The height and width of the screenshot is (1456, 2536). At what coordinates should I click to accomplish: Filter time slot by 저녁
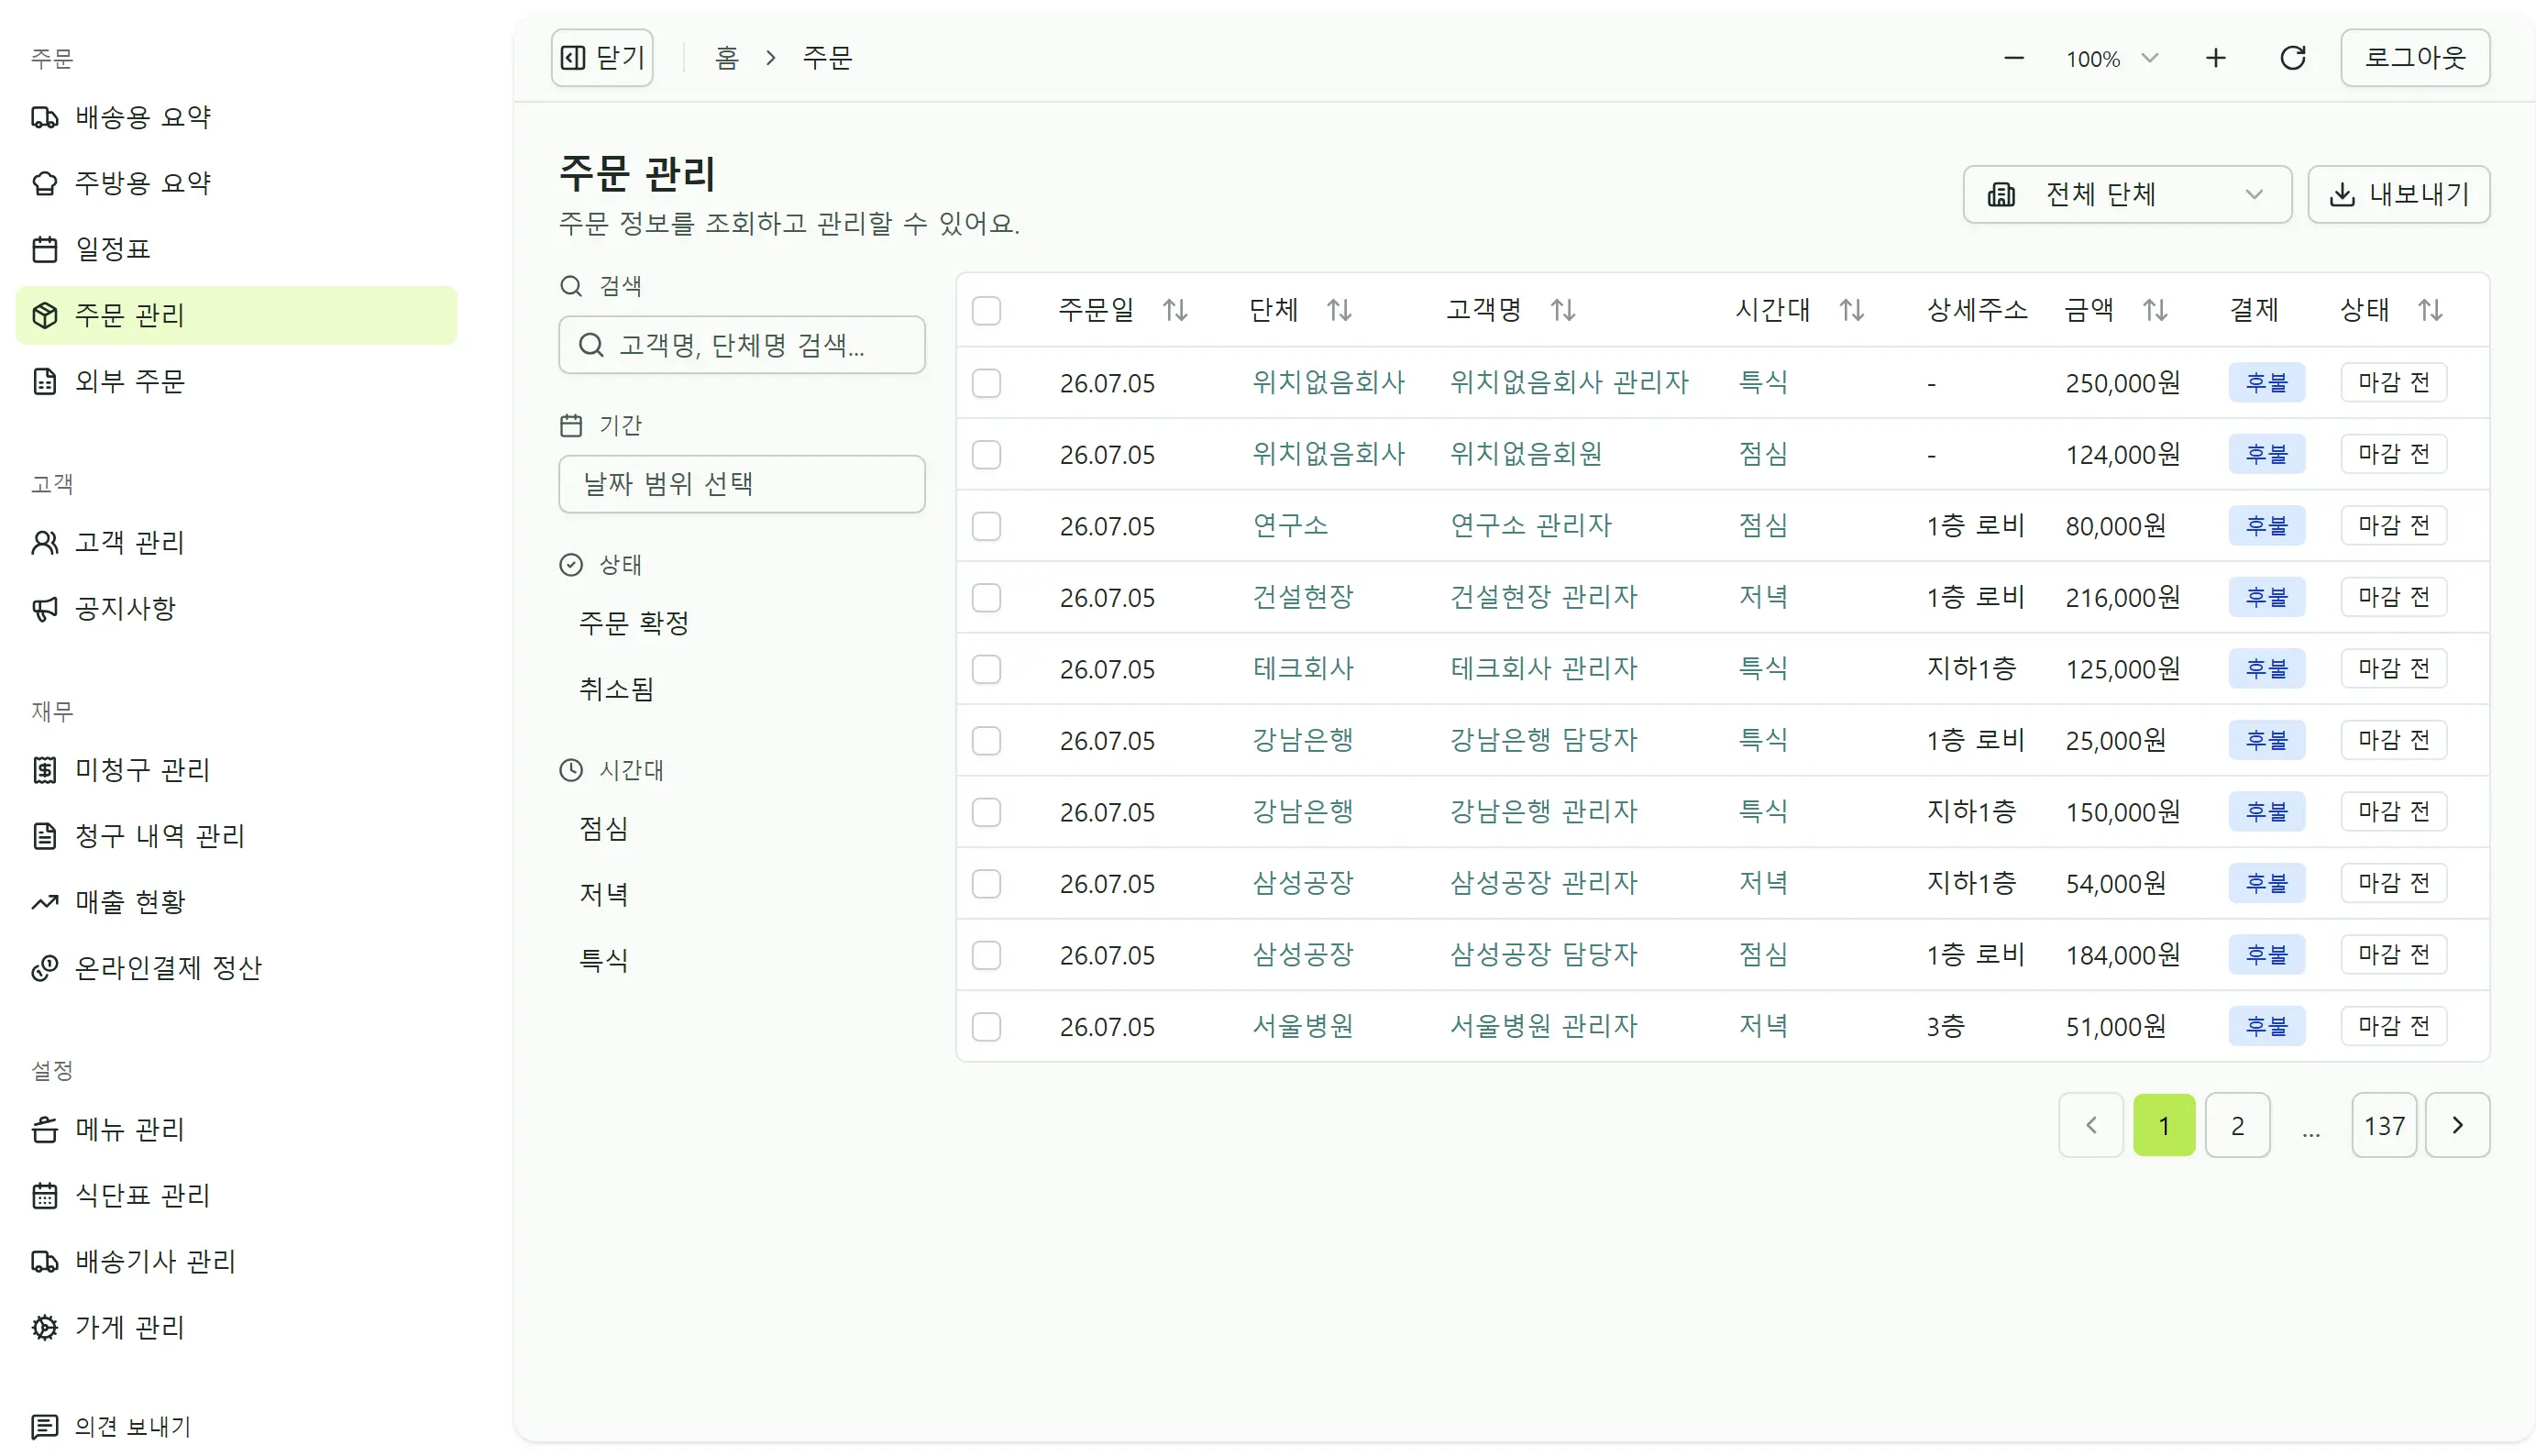click(x=604, y=895)
